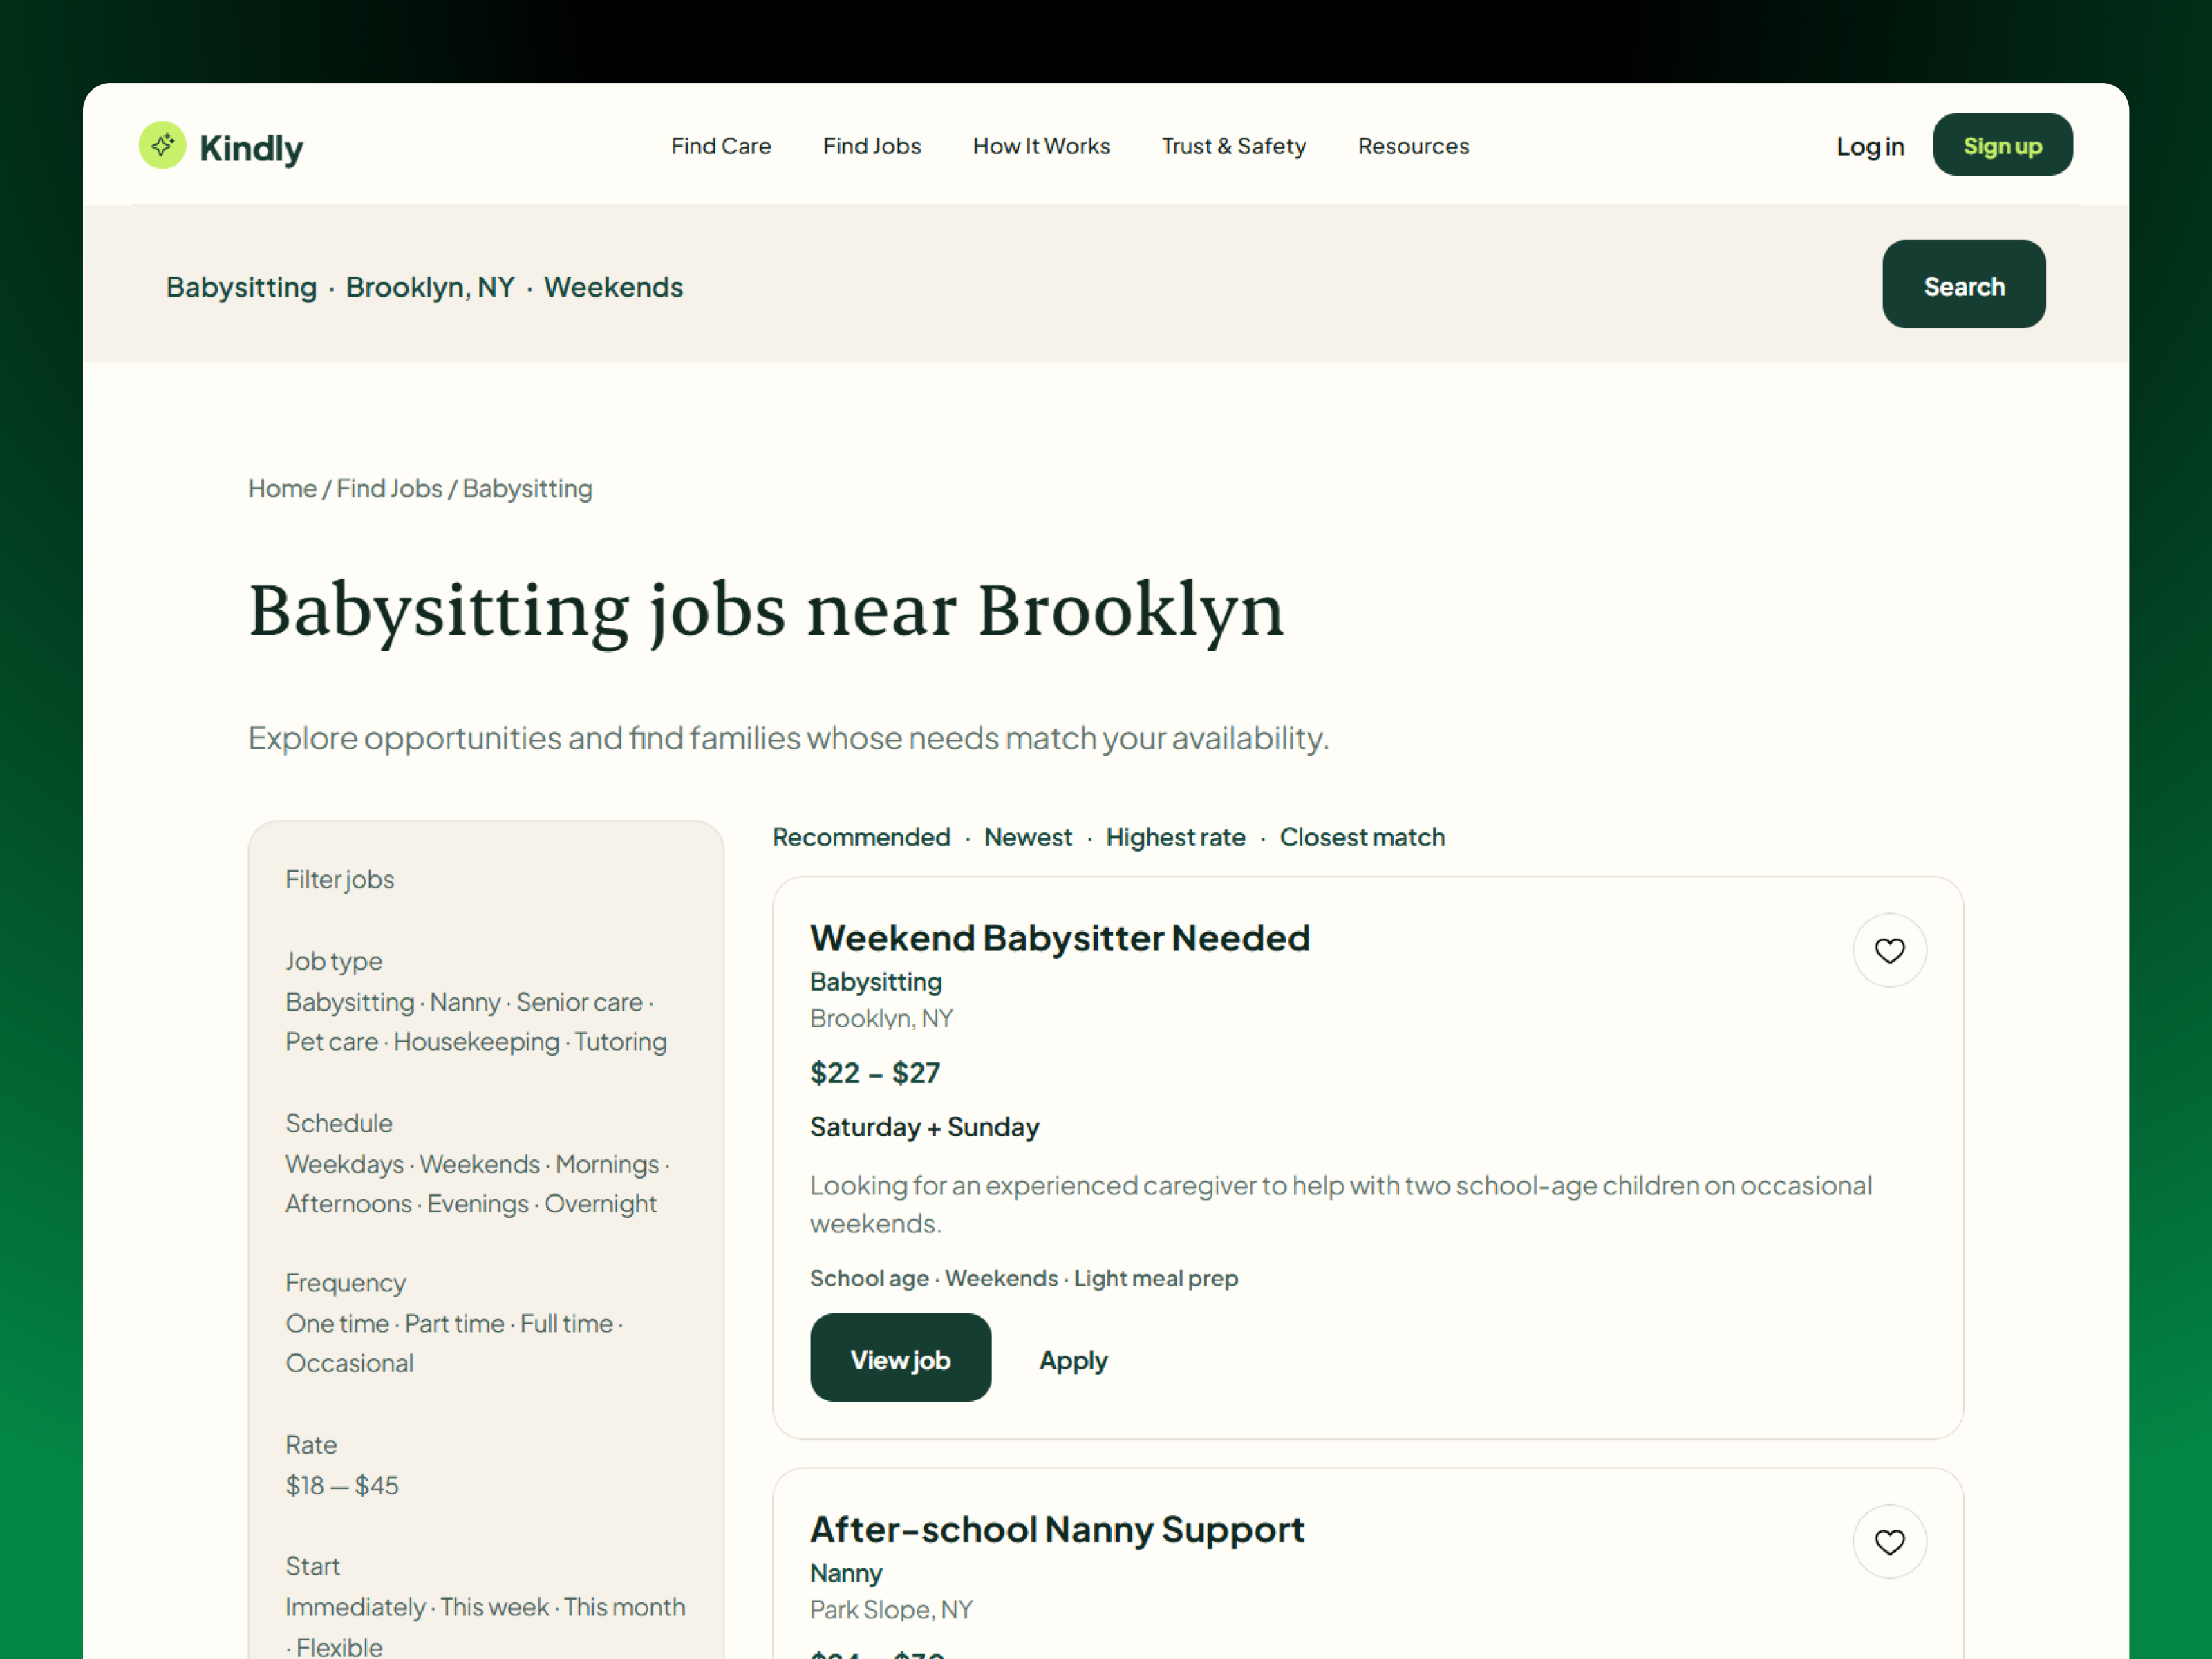Choose Afternoons schedule filter

[x=348, y=1204]
